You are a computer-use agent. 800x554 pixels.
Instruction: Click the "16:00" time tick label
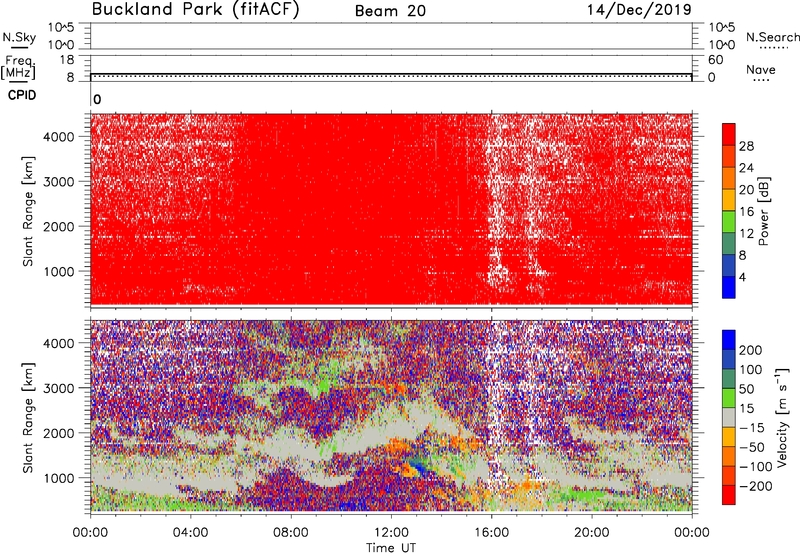491,533
